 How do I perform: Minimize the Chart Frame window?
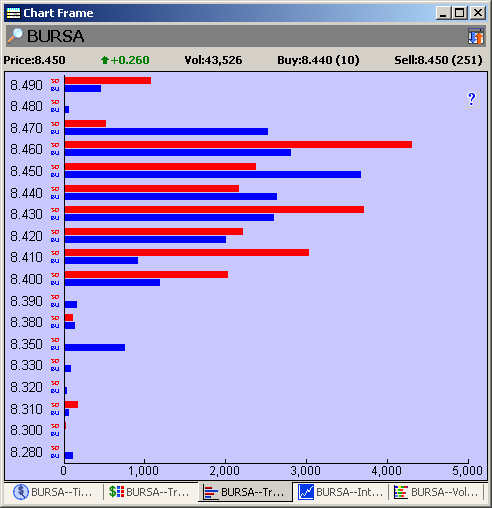click(444, 13)
